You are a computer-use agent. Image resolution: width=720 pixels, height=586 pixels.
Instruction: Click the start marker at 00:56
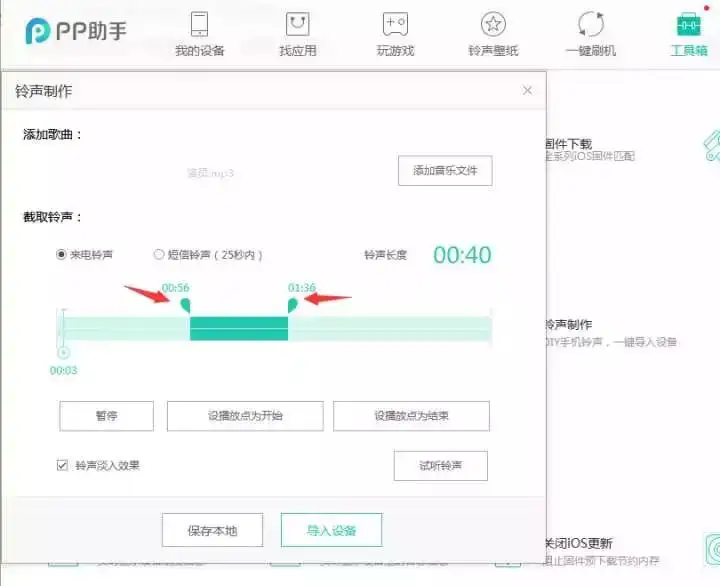click(x=186, y=305)
